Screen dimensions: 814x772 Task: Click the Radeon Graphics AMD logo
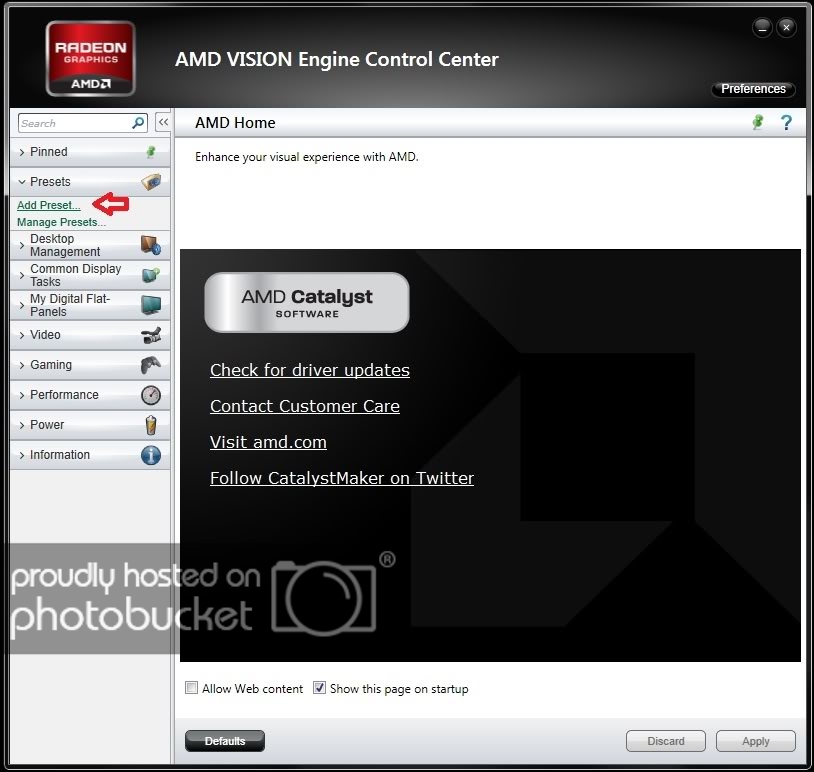coord(91,59)
